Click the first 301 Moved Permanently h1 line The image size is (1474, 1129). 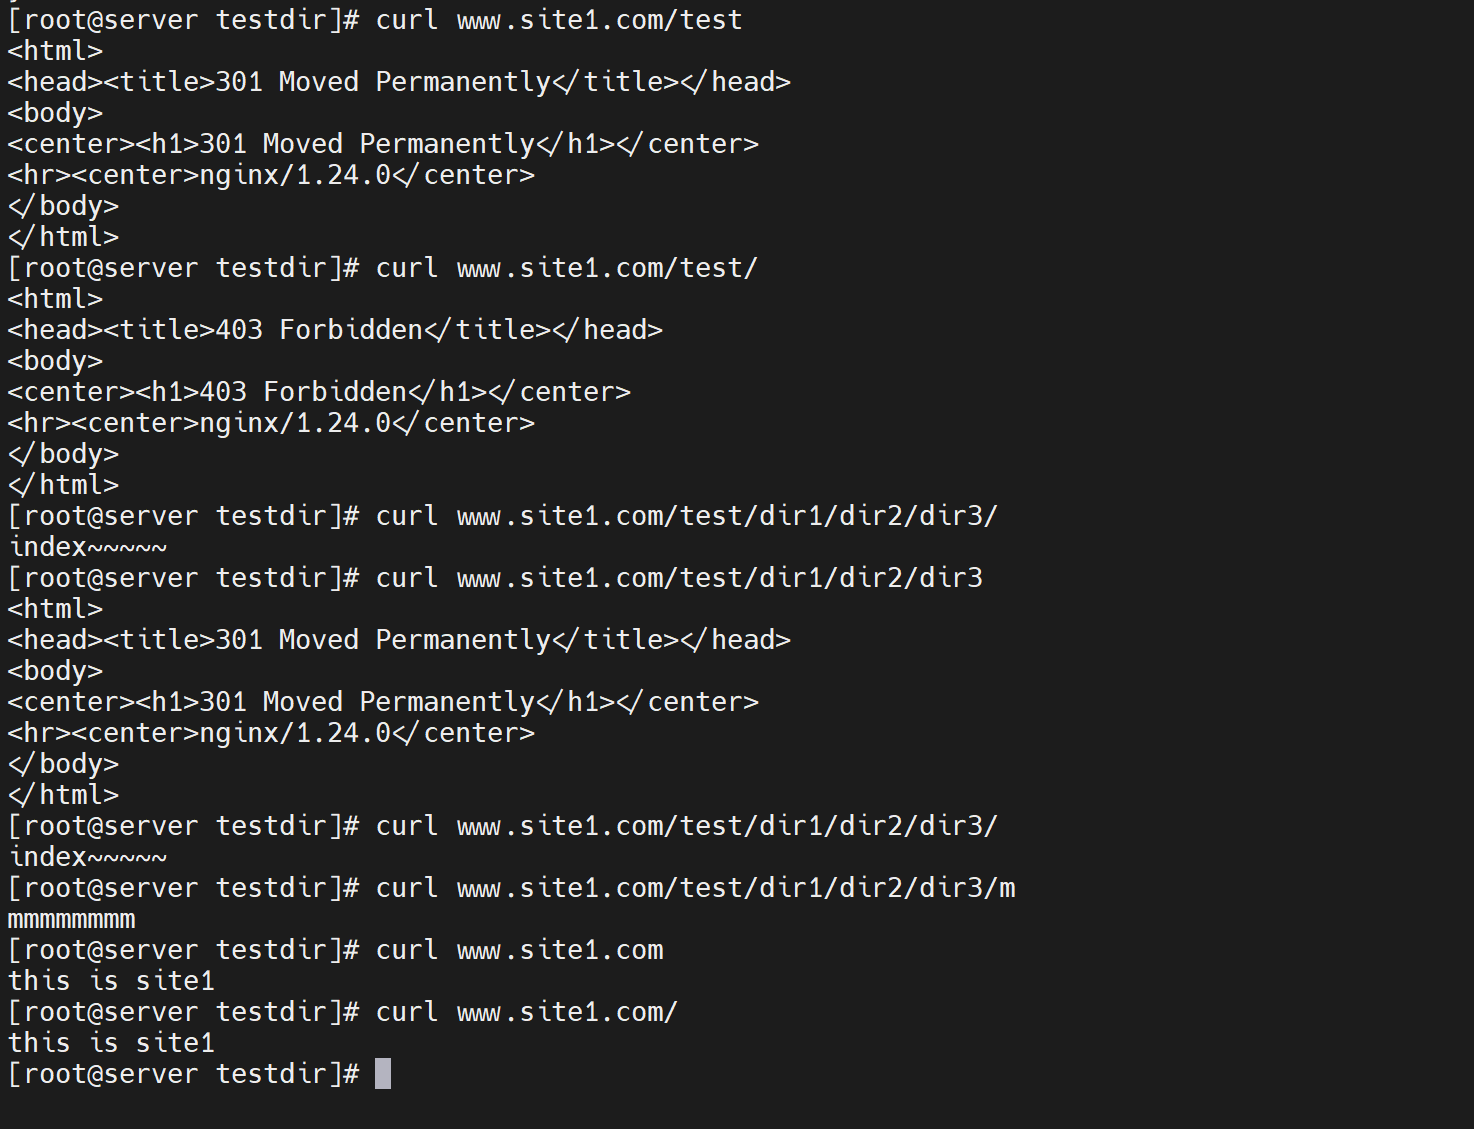coord(383,144)
